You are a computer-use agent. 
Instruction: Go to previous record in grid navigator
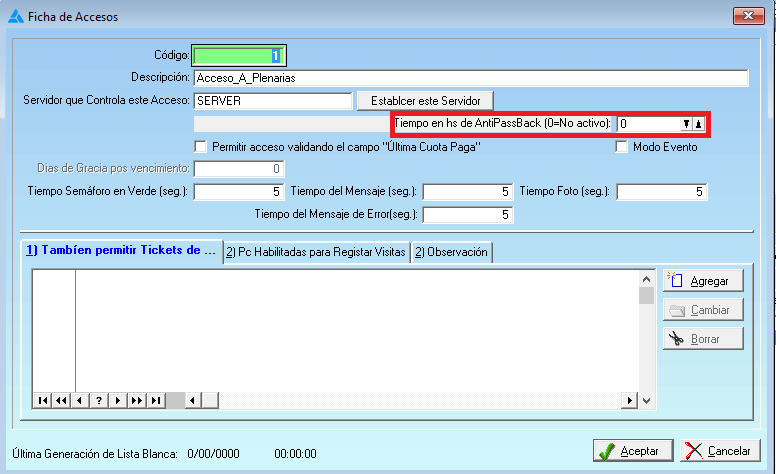pos(80,400)
